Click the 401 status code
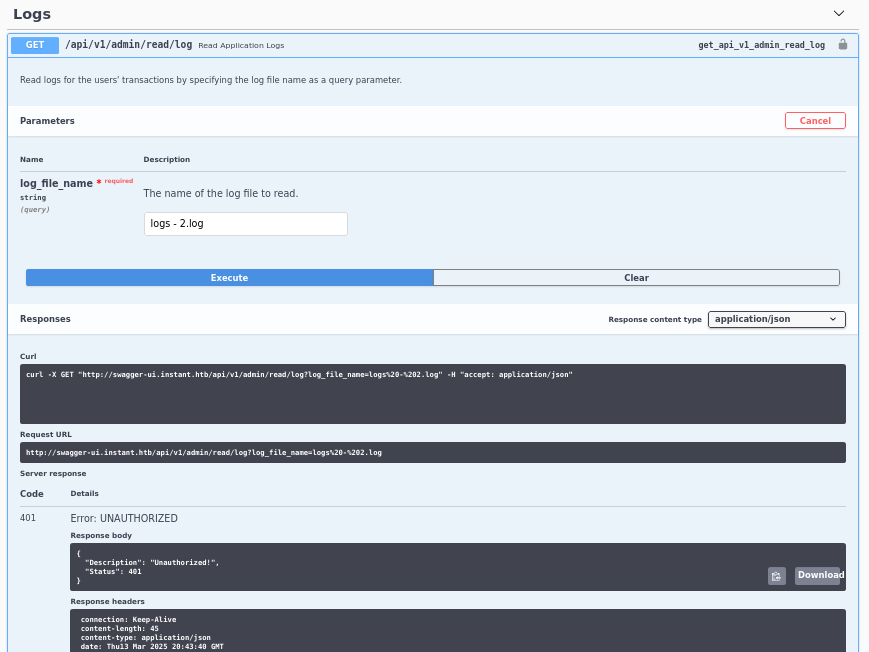This screenshot has height=652, width=869. [x=28, y=518]
